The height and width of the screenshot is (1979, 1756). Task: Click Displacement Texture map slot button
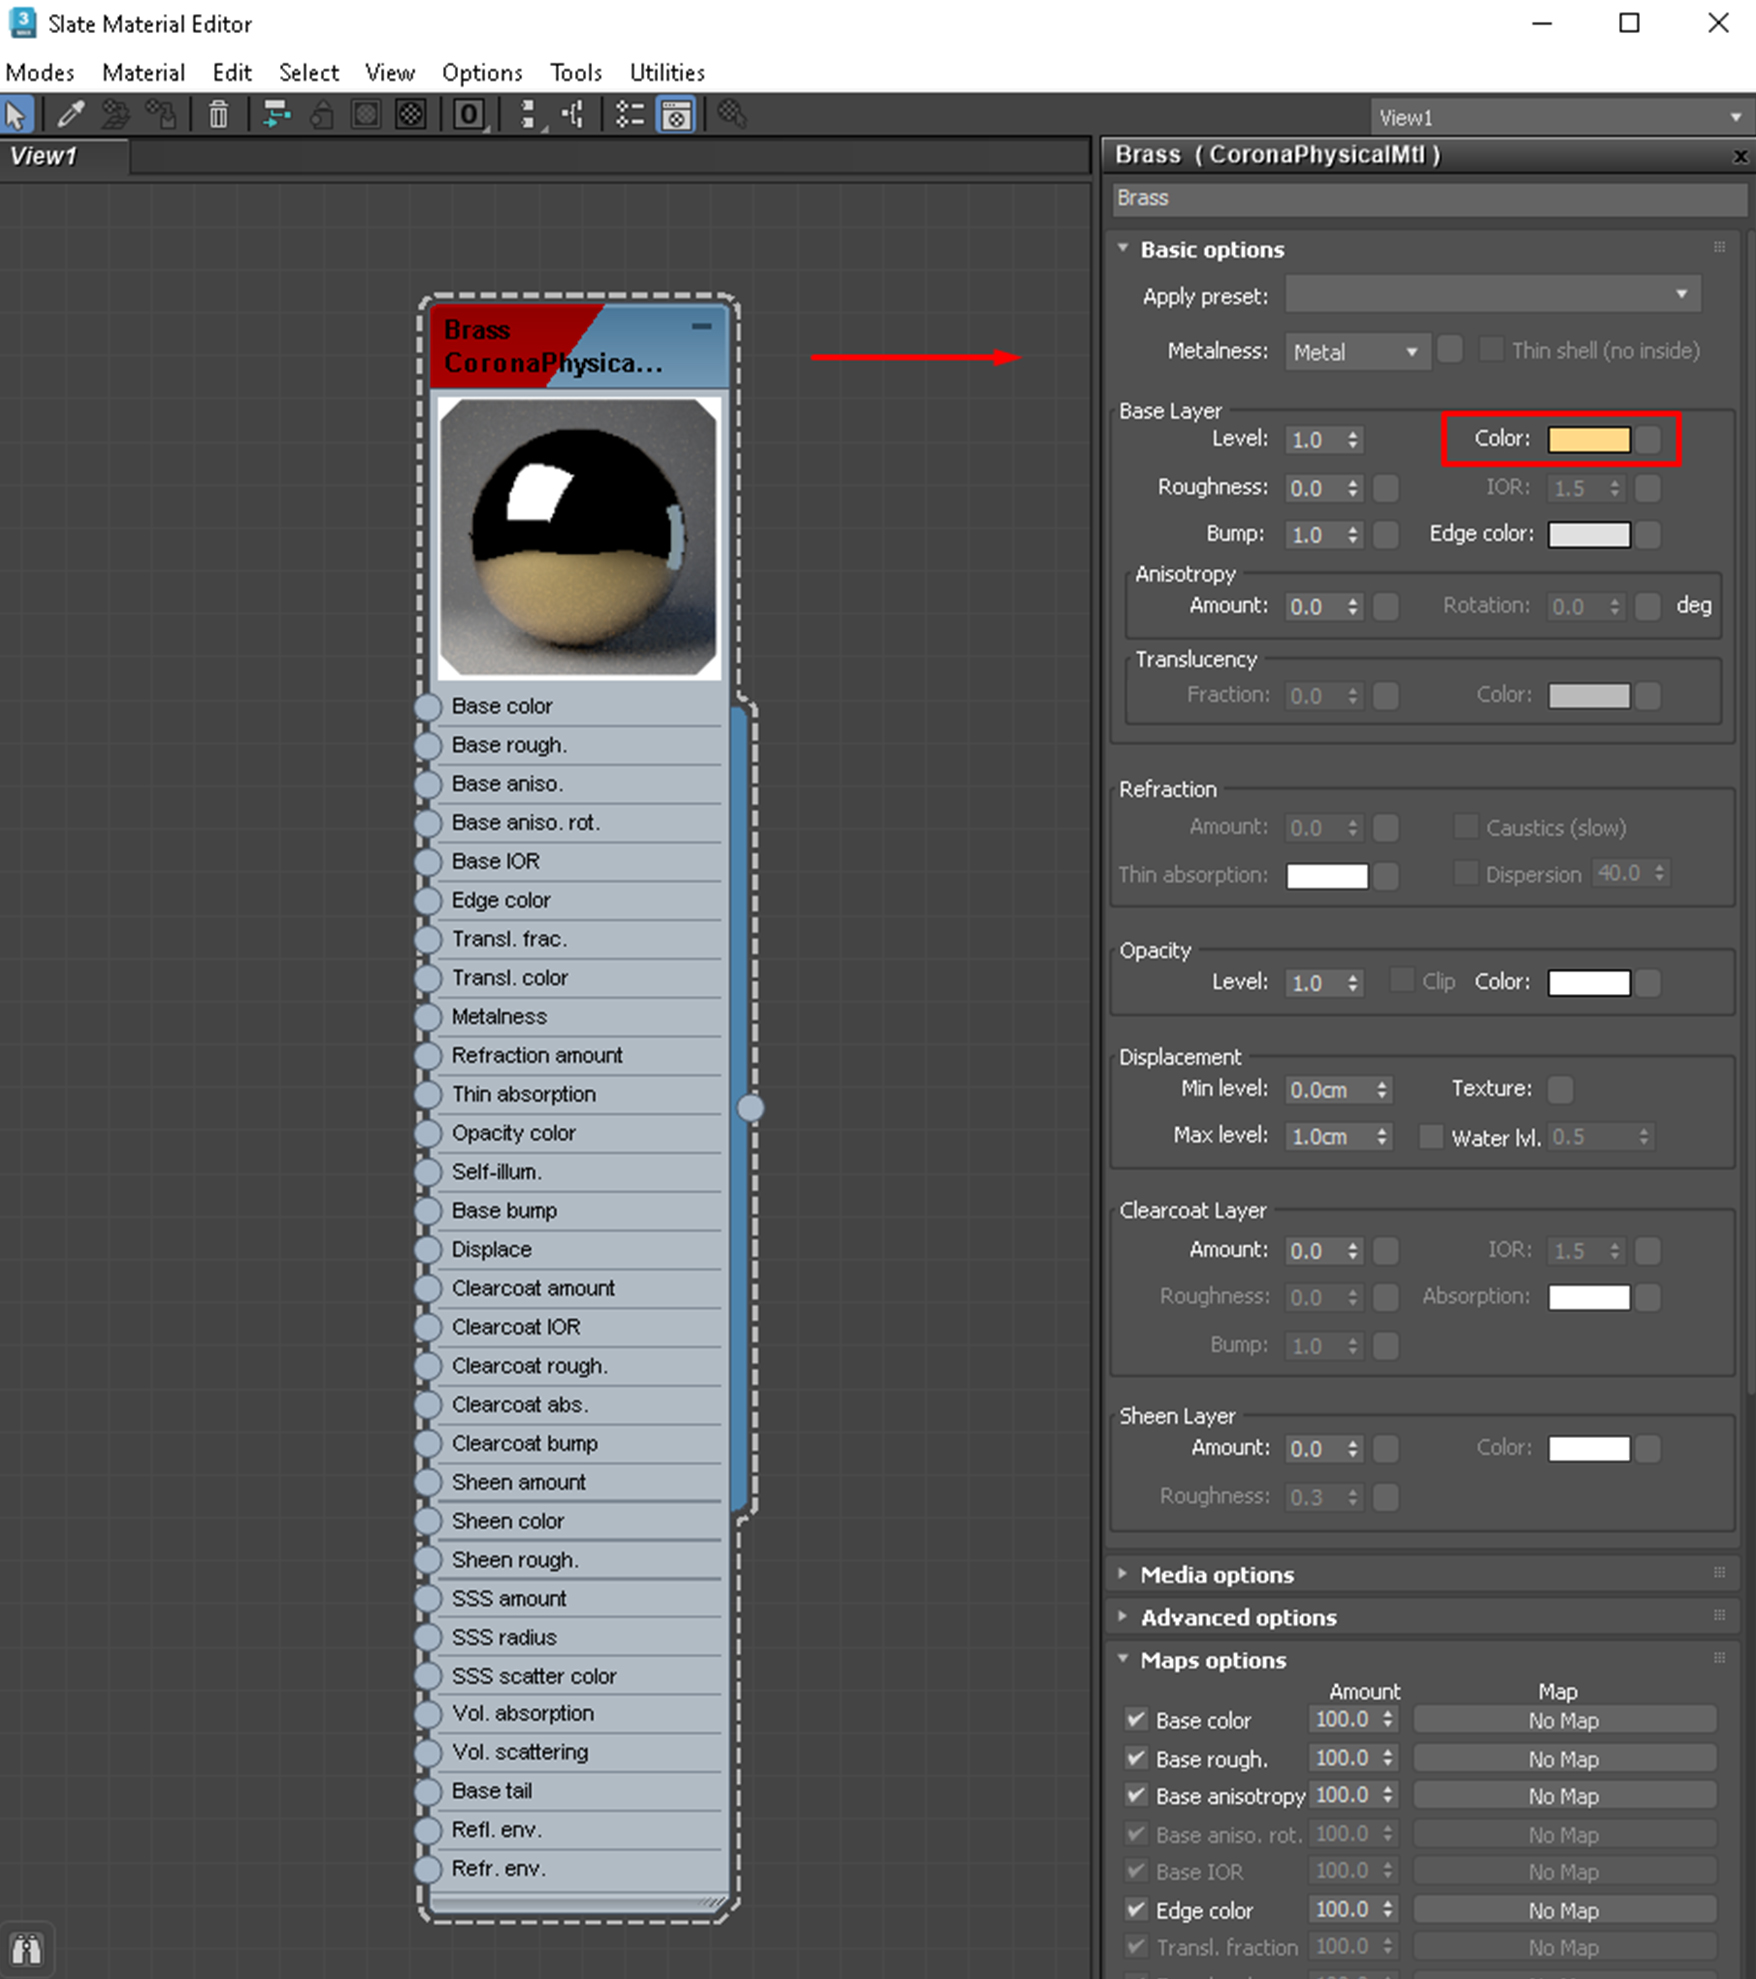point(1559,1088)
